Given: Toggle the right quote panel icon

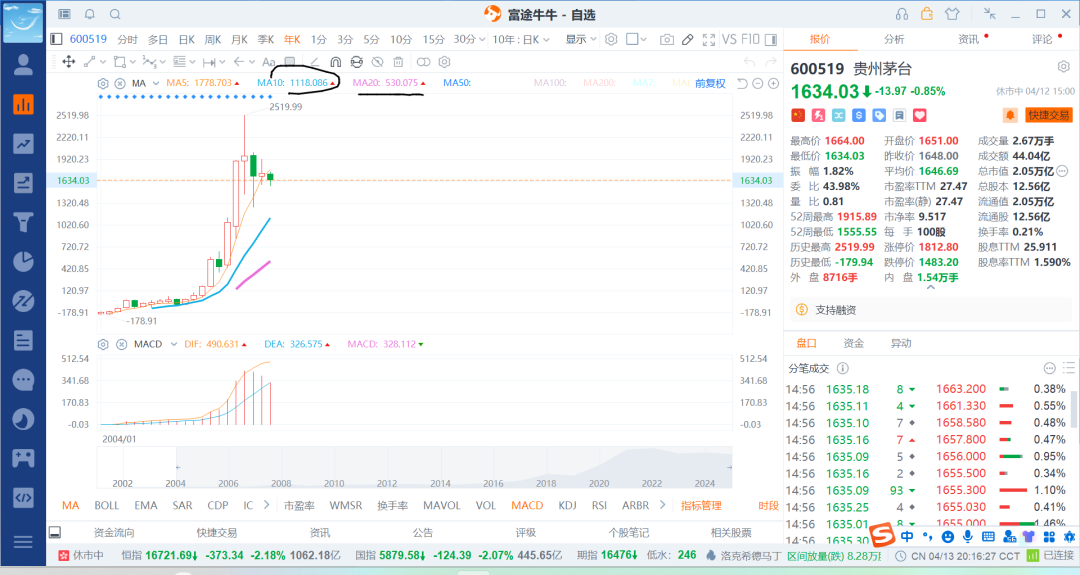Looking at the screenshot, I should click(771, 40).
